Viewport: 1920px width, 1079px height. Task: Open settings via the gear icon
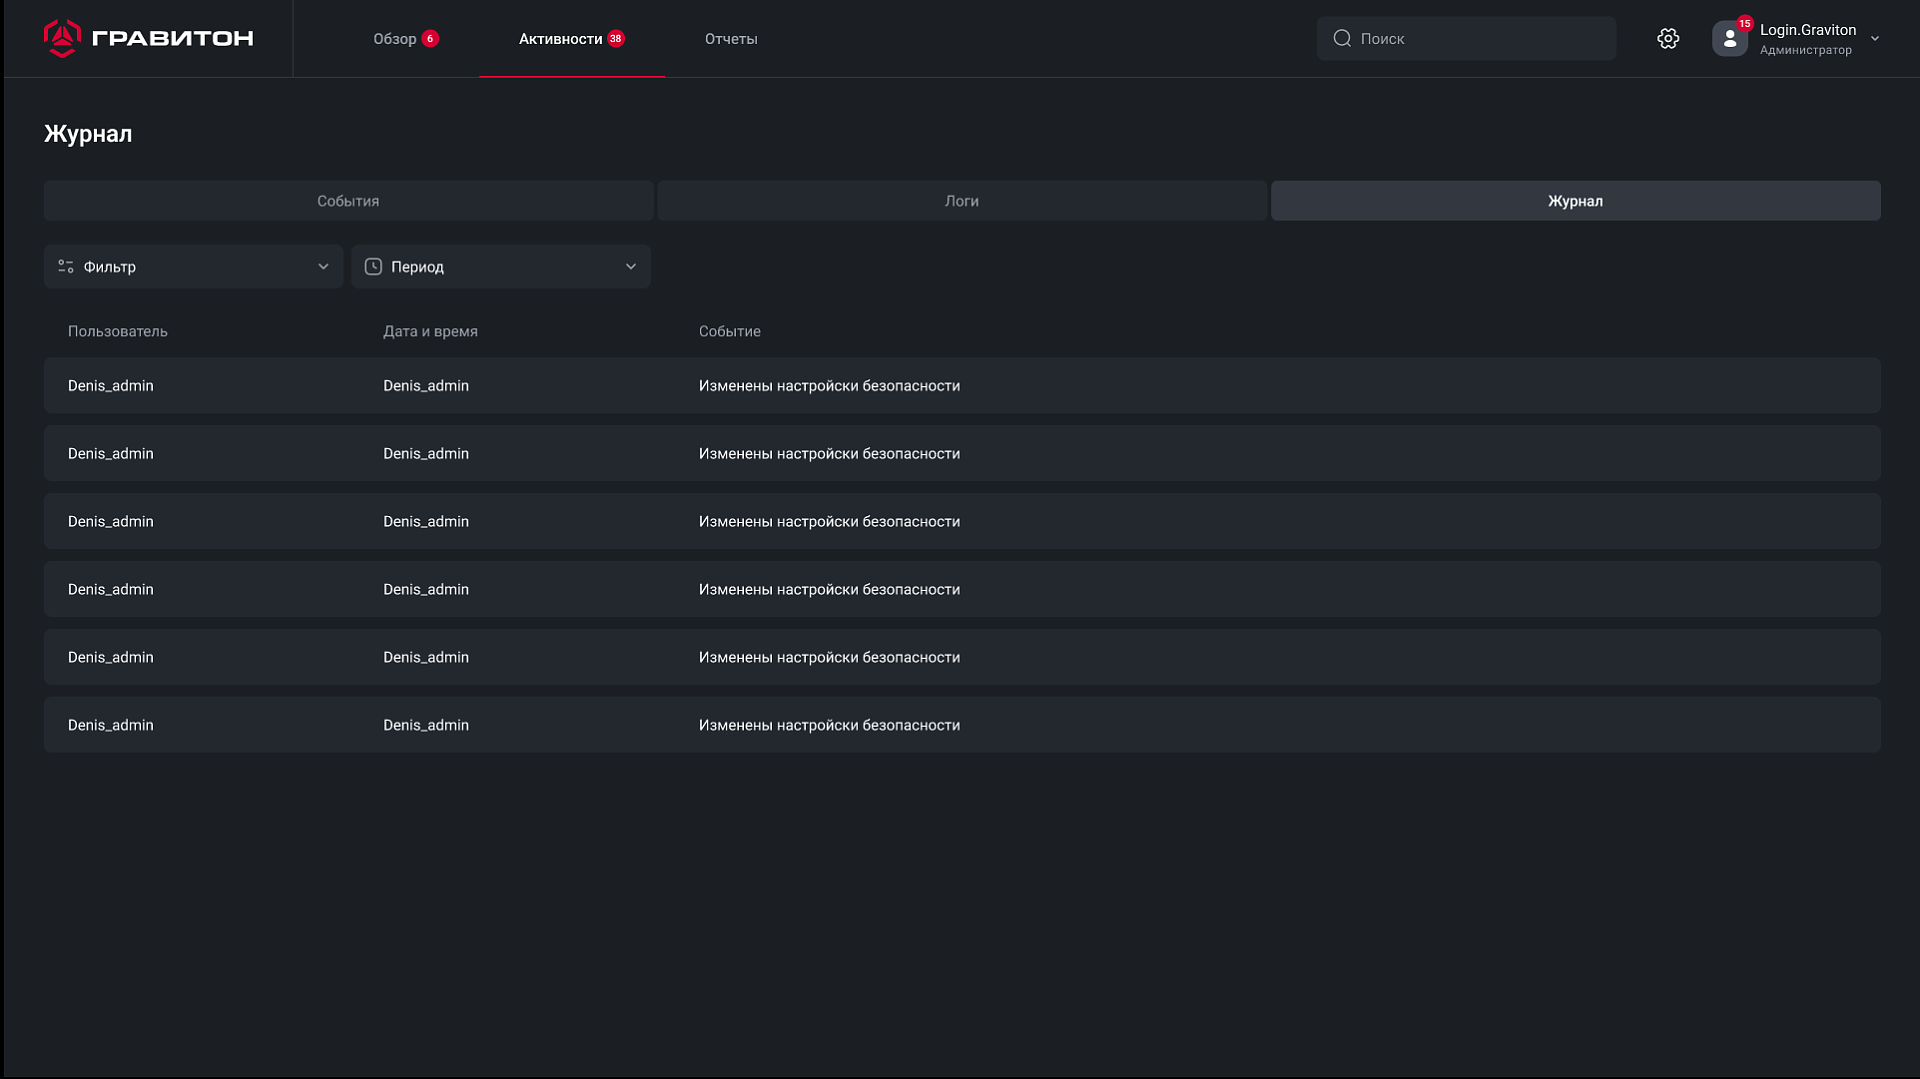(1667, 38)
